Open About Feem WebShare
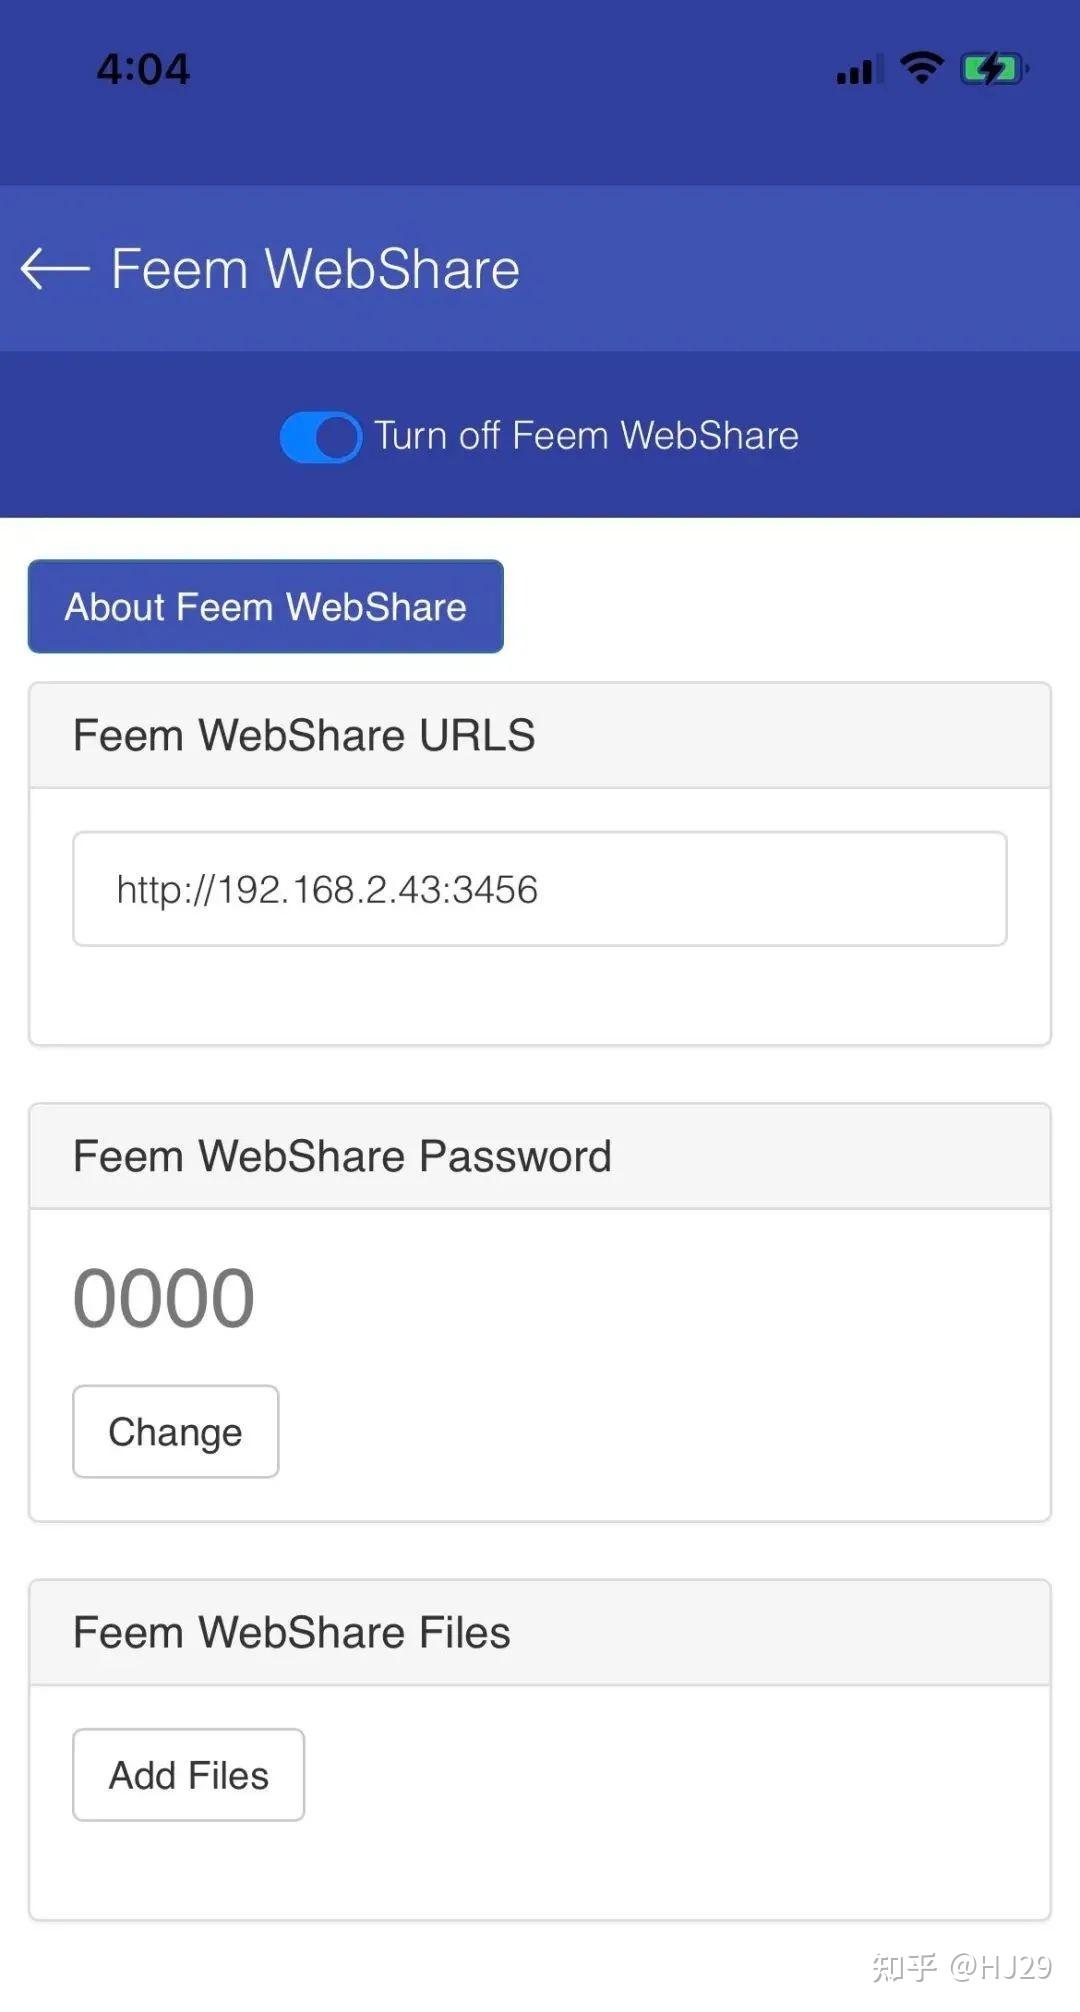 [265, 606]
